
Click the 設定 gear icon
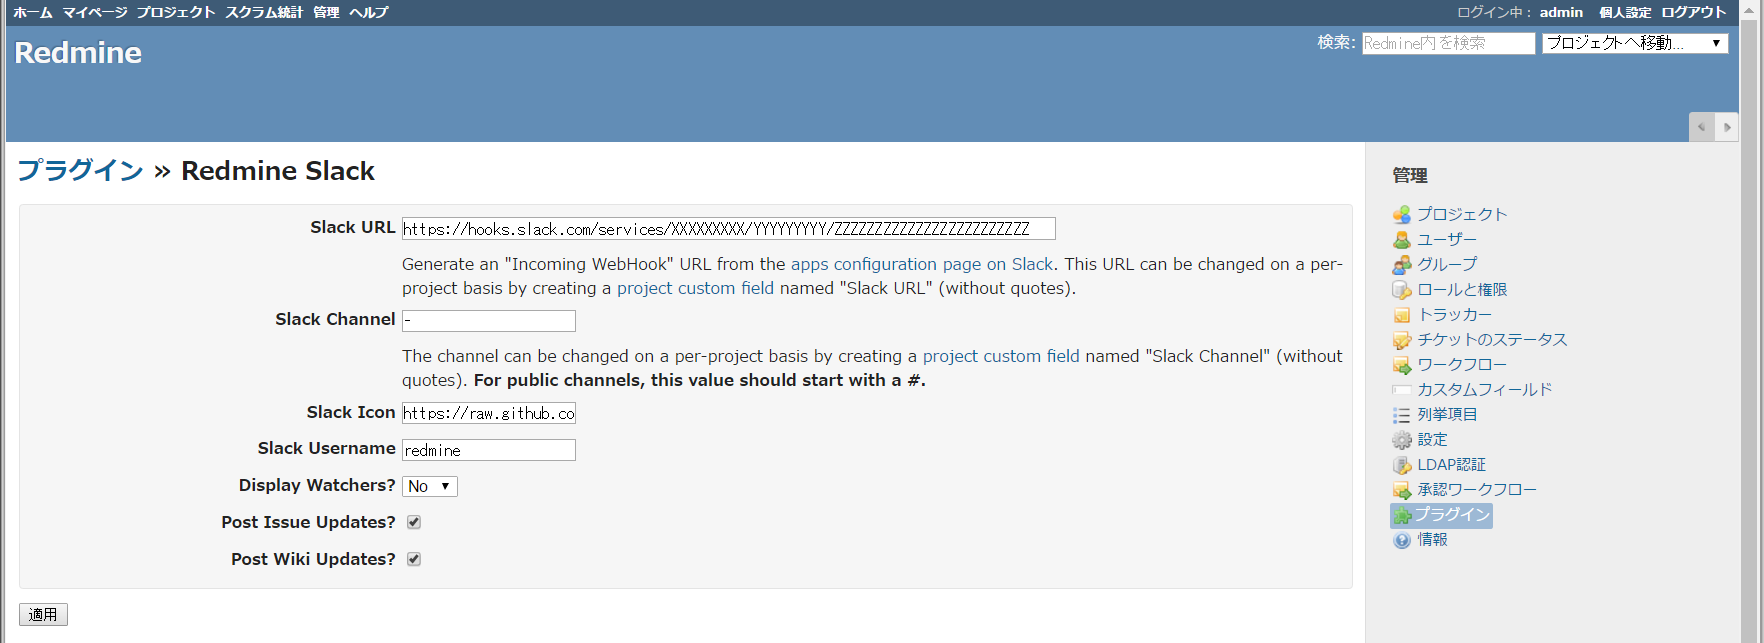[1403, 439]
